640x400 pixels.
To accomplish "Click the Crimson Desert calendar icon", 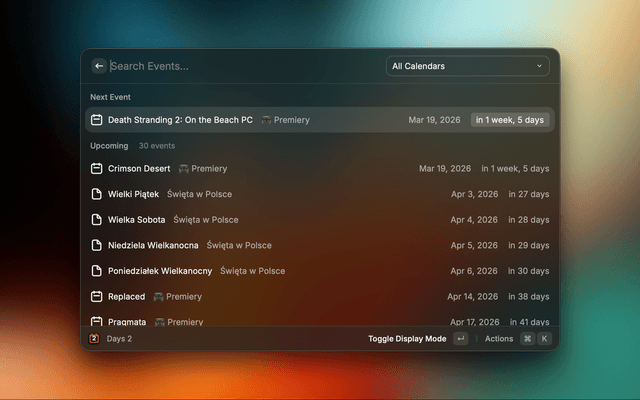I will 97,169.
